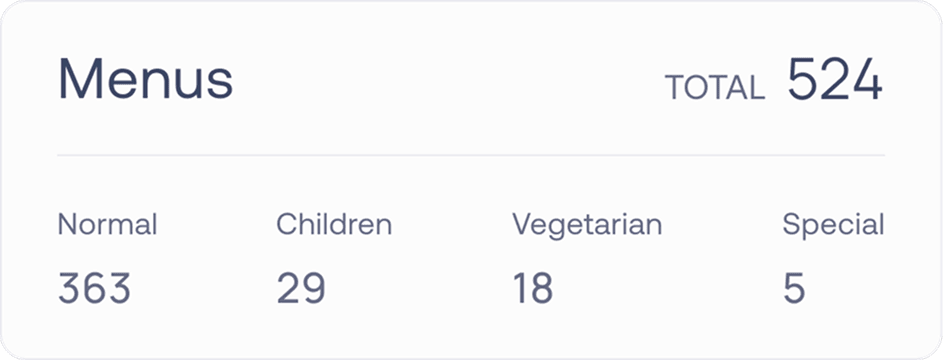Select the Vegetarian menus count 18
The image size is (943, 360).
[x=532, y=288]
